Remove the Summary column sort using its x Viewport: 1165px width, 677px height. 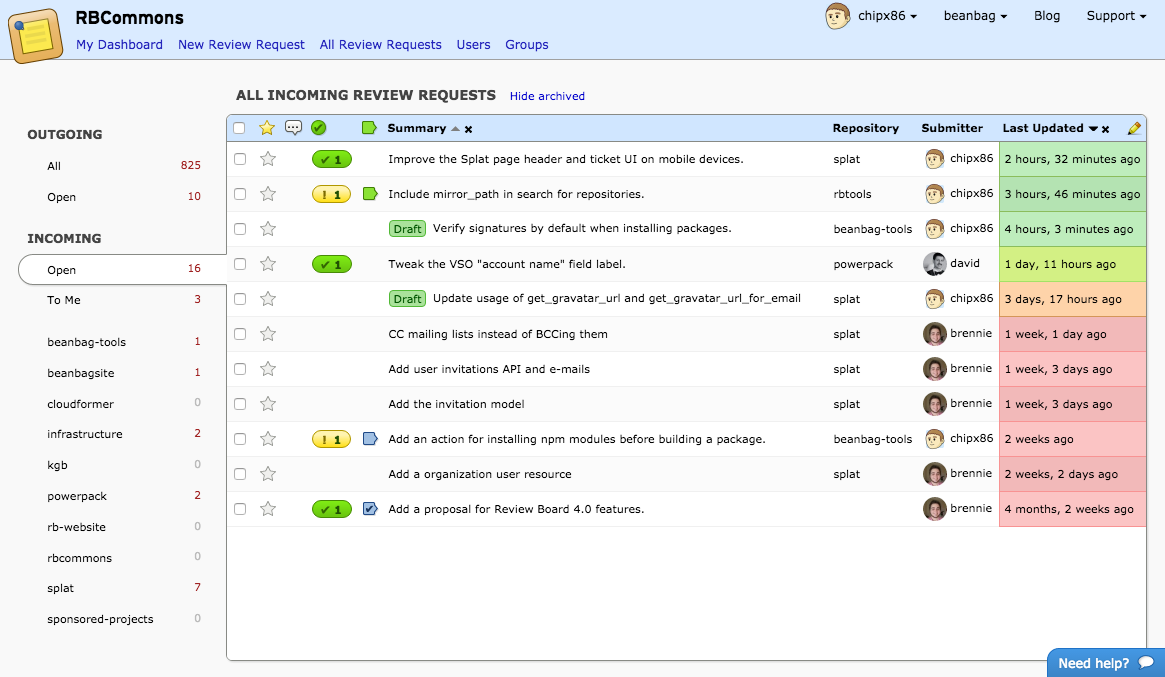pyautogui.click(x=468, y=129)
